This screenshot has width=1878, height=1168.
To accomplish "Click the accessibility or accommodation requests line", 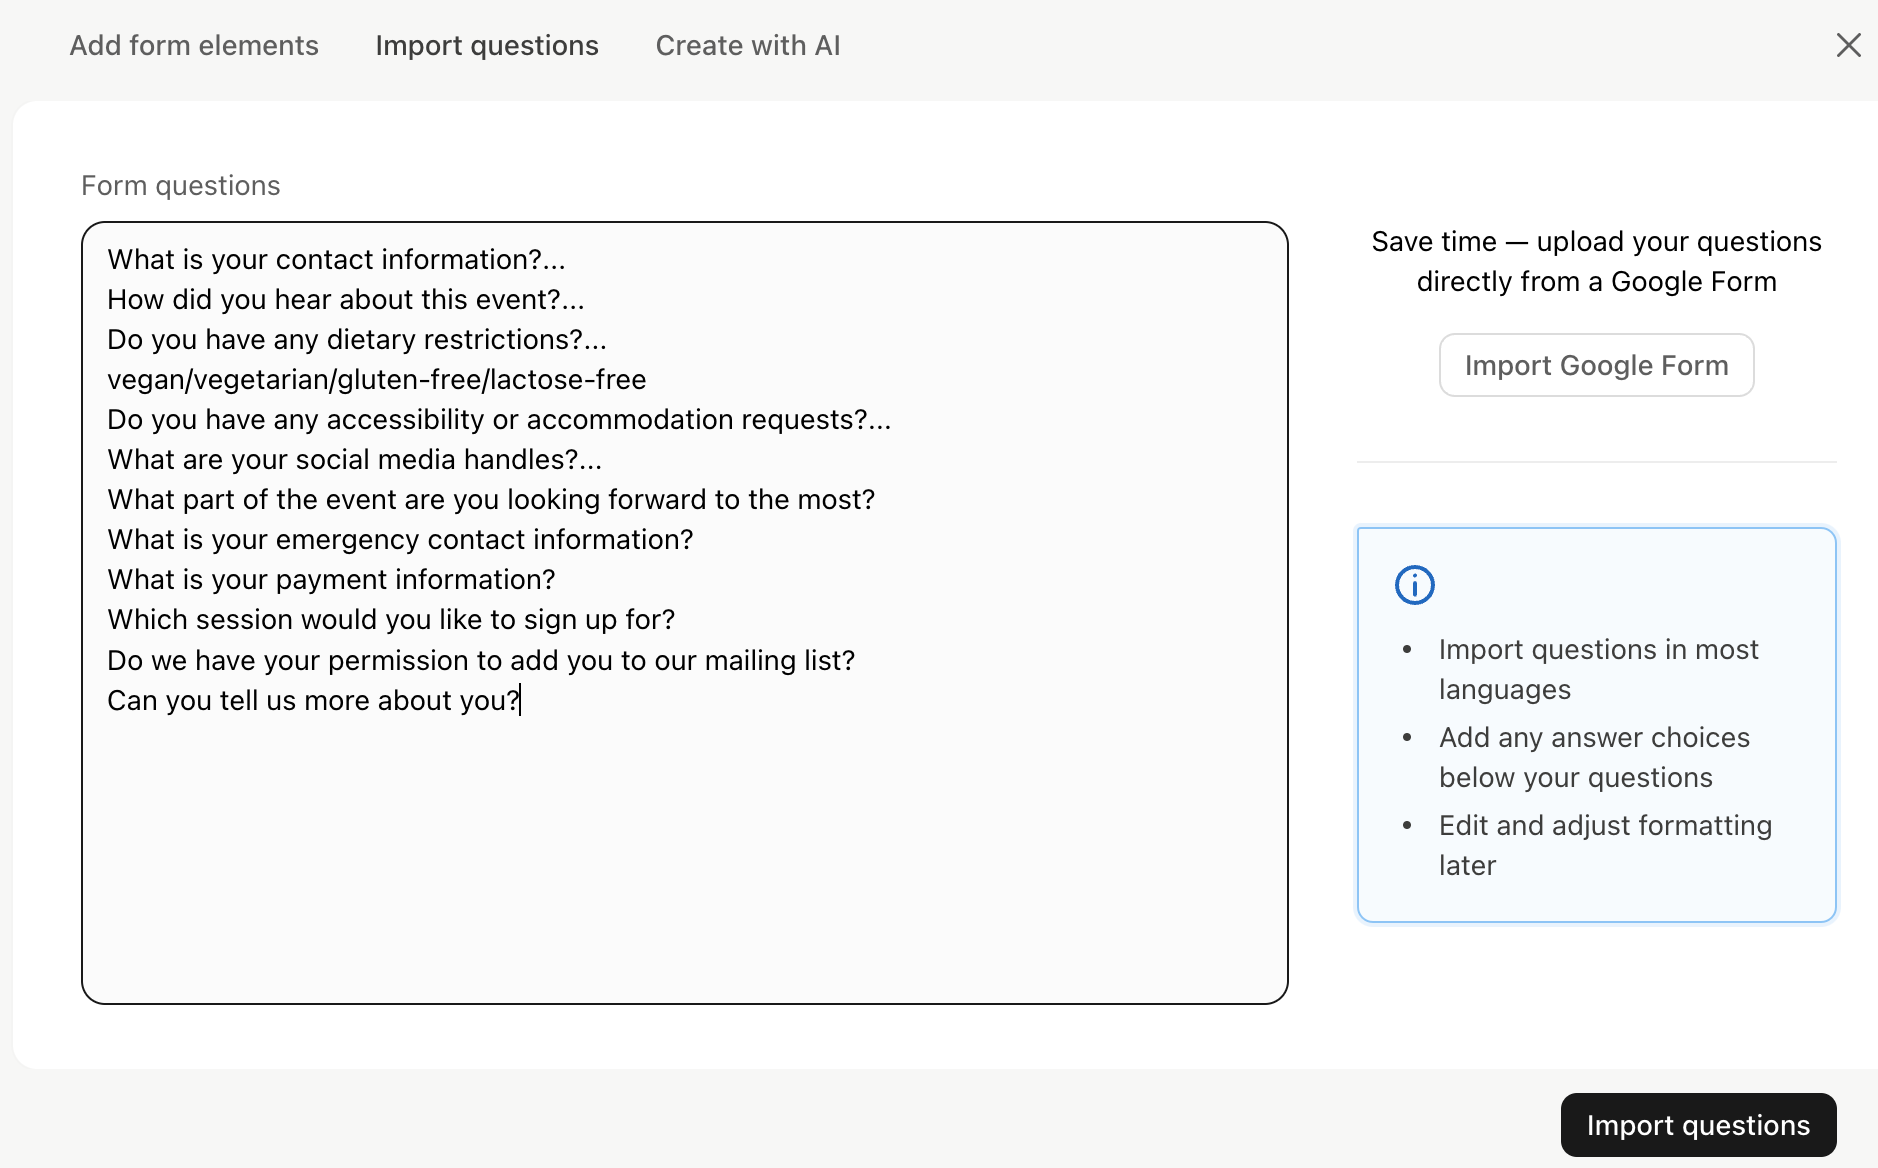I will pos(498,420).
